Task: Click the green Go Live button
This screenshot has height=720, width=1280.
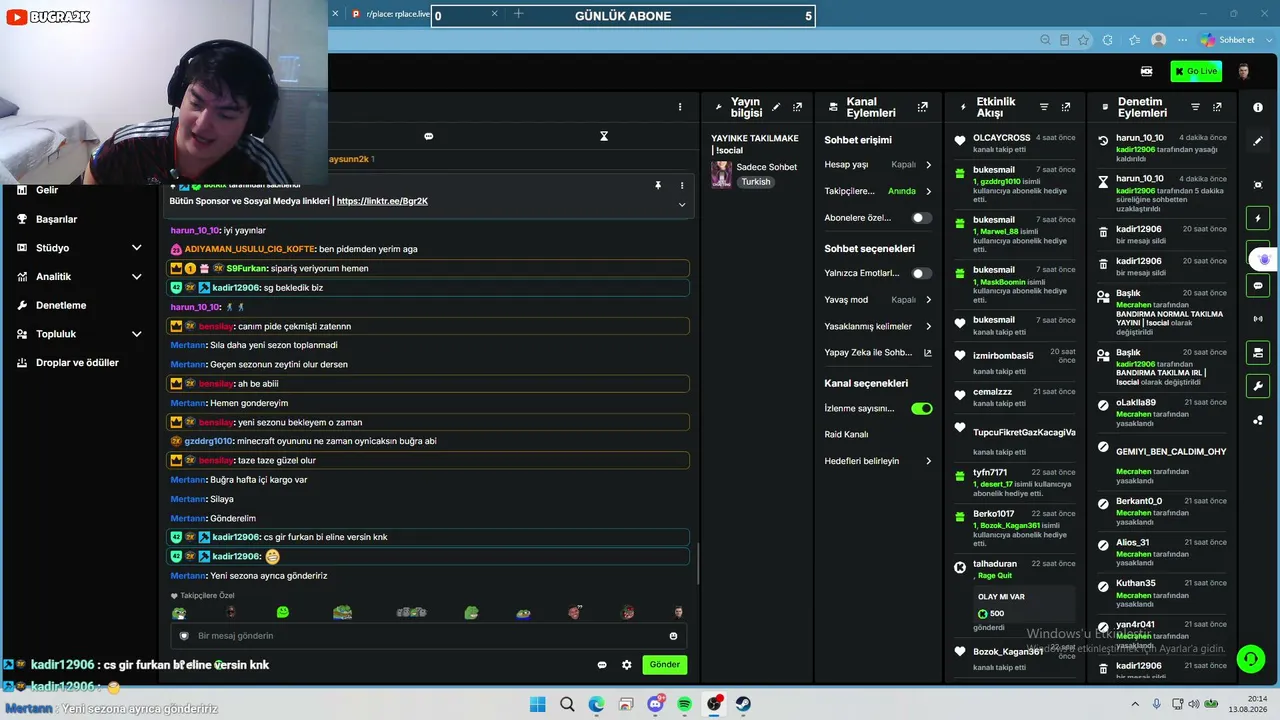Action: 1196,71
